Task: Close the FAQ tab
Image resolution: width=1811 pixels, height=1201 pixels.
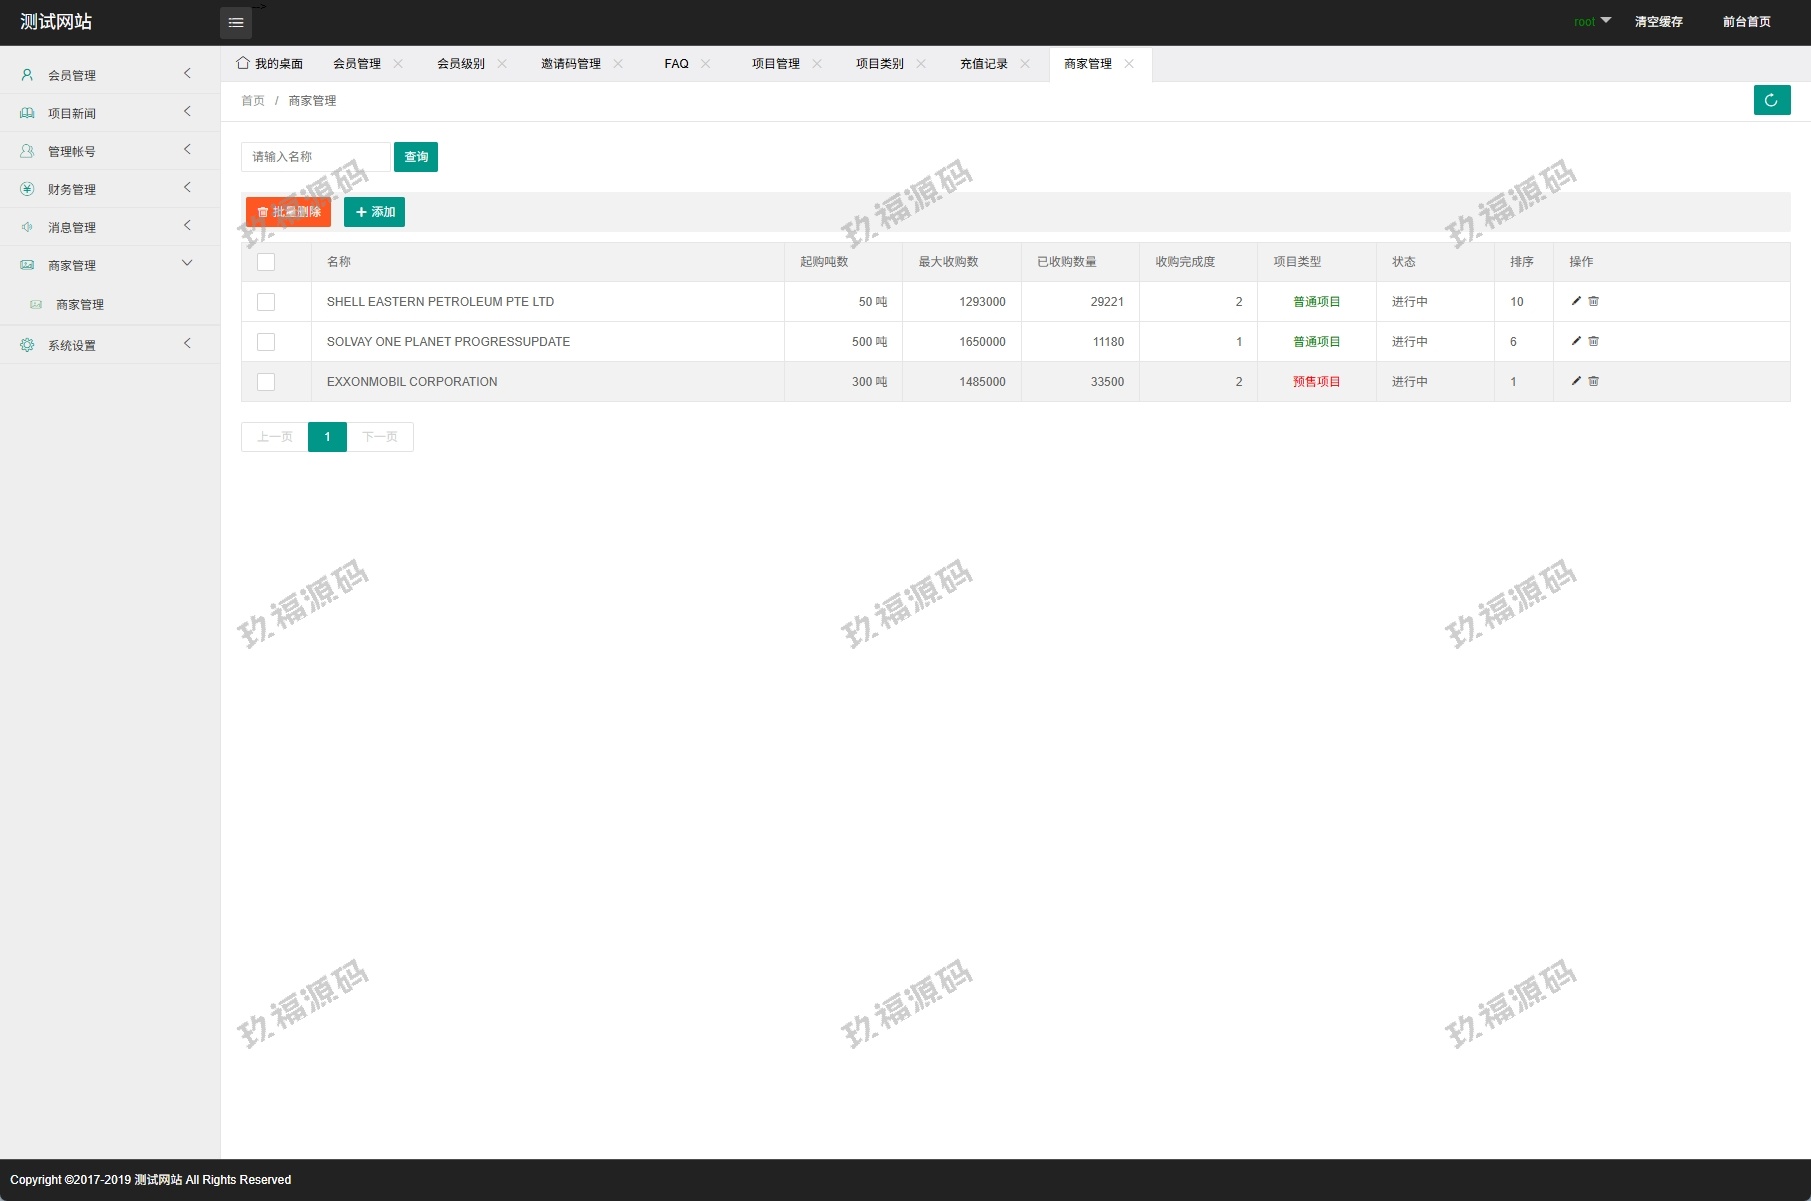Action: tap(706, 64)
